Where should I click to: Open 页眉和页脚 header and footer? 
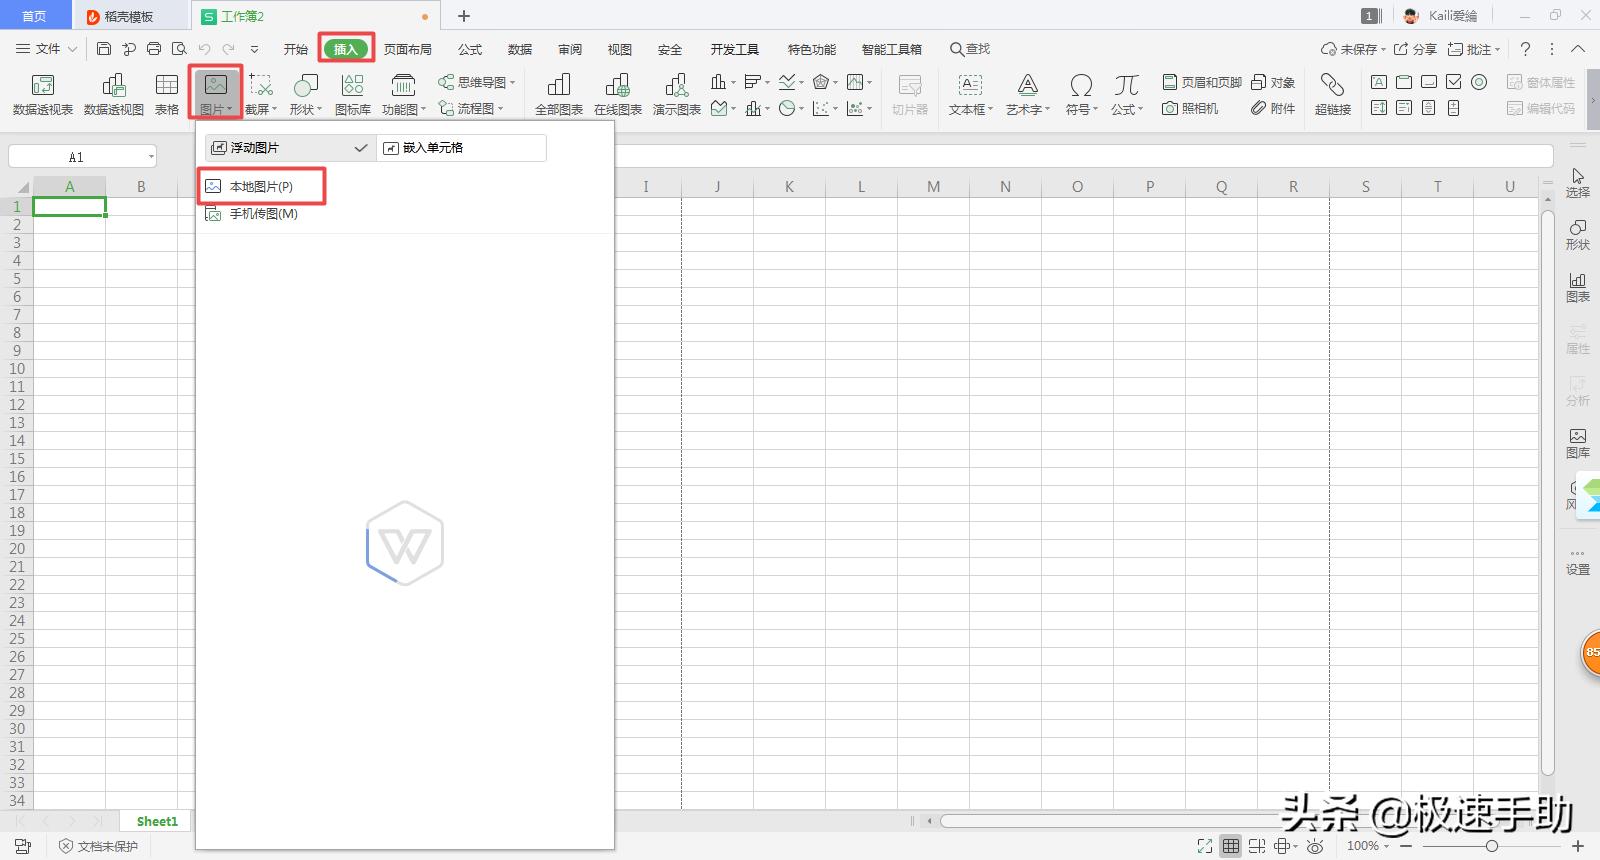(x=1202, y=82)
